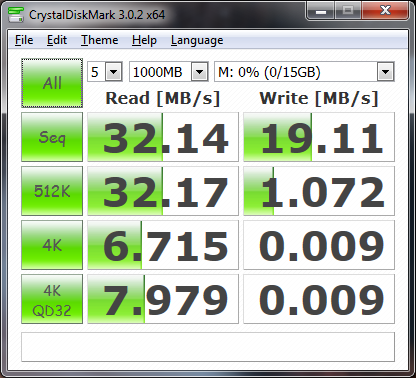Screen dimensions: 416x378
Task: Click the Seq read result 32.14
Action: point(163,137)
